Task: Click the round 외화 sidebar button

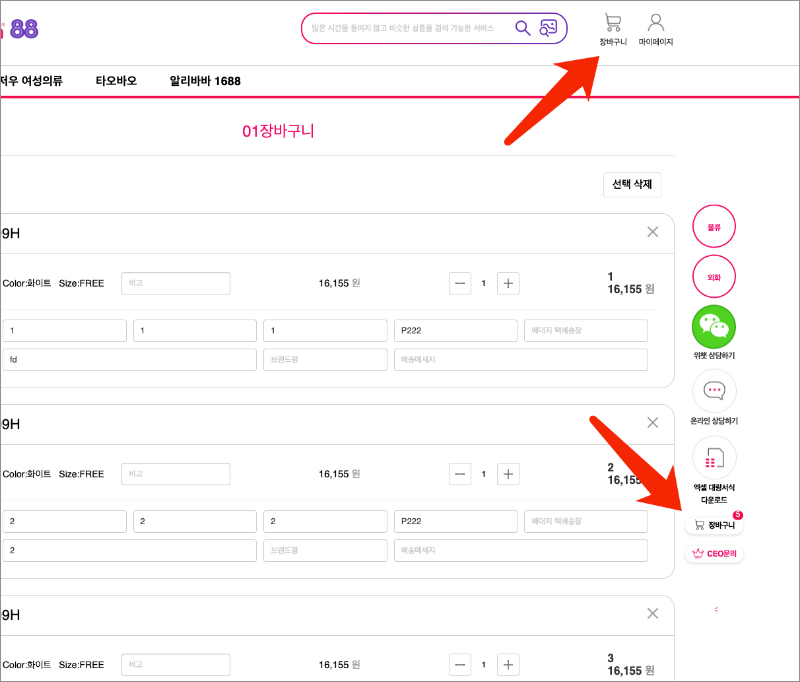Action: [x=714, y=276]
